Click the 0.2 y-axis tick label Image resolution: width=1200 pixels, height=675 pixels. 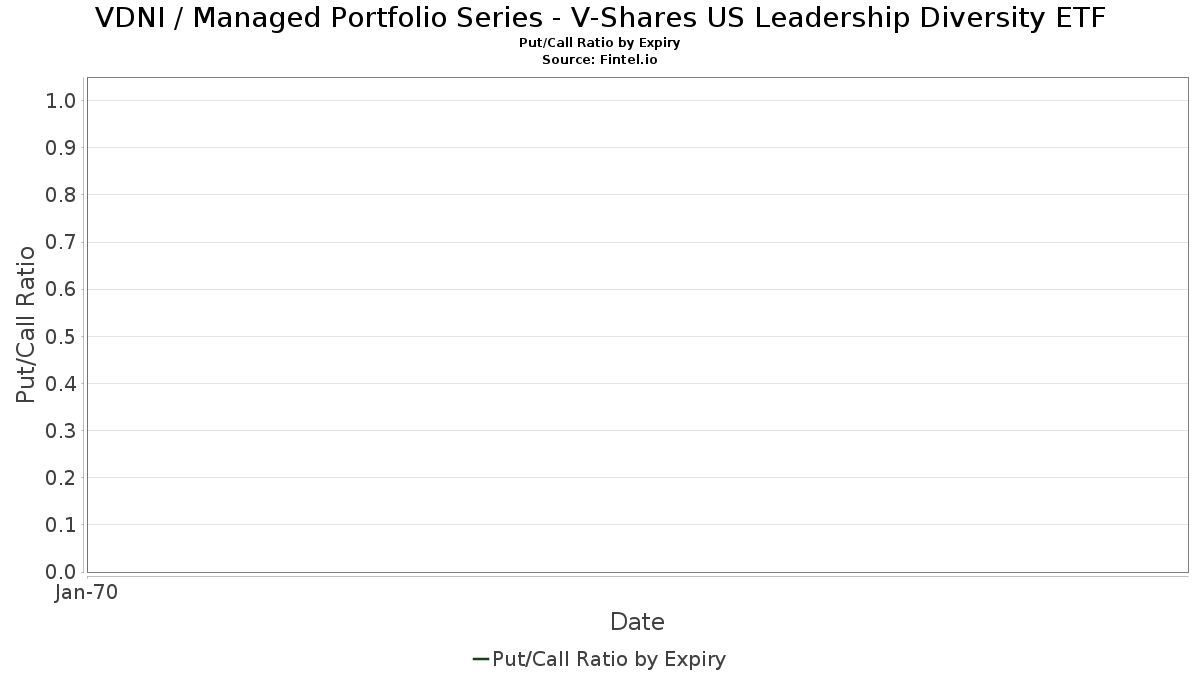point(61,477)
